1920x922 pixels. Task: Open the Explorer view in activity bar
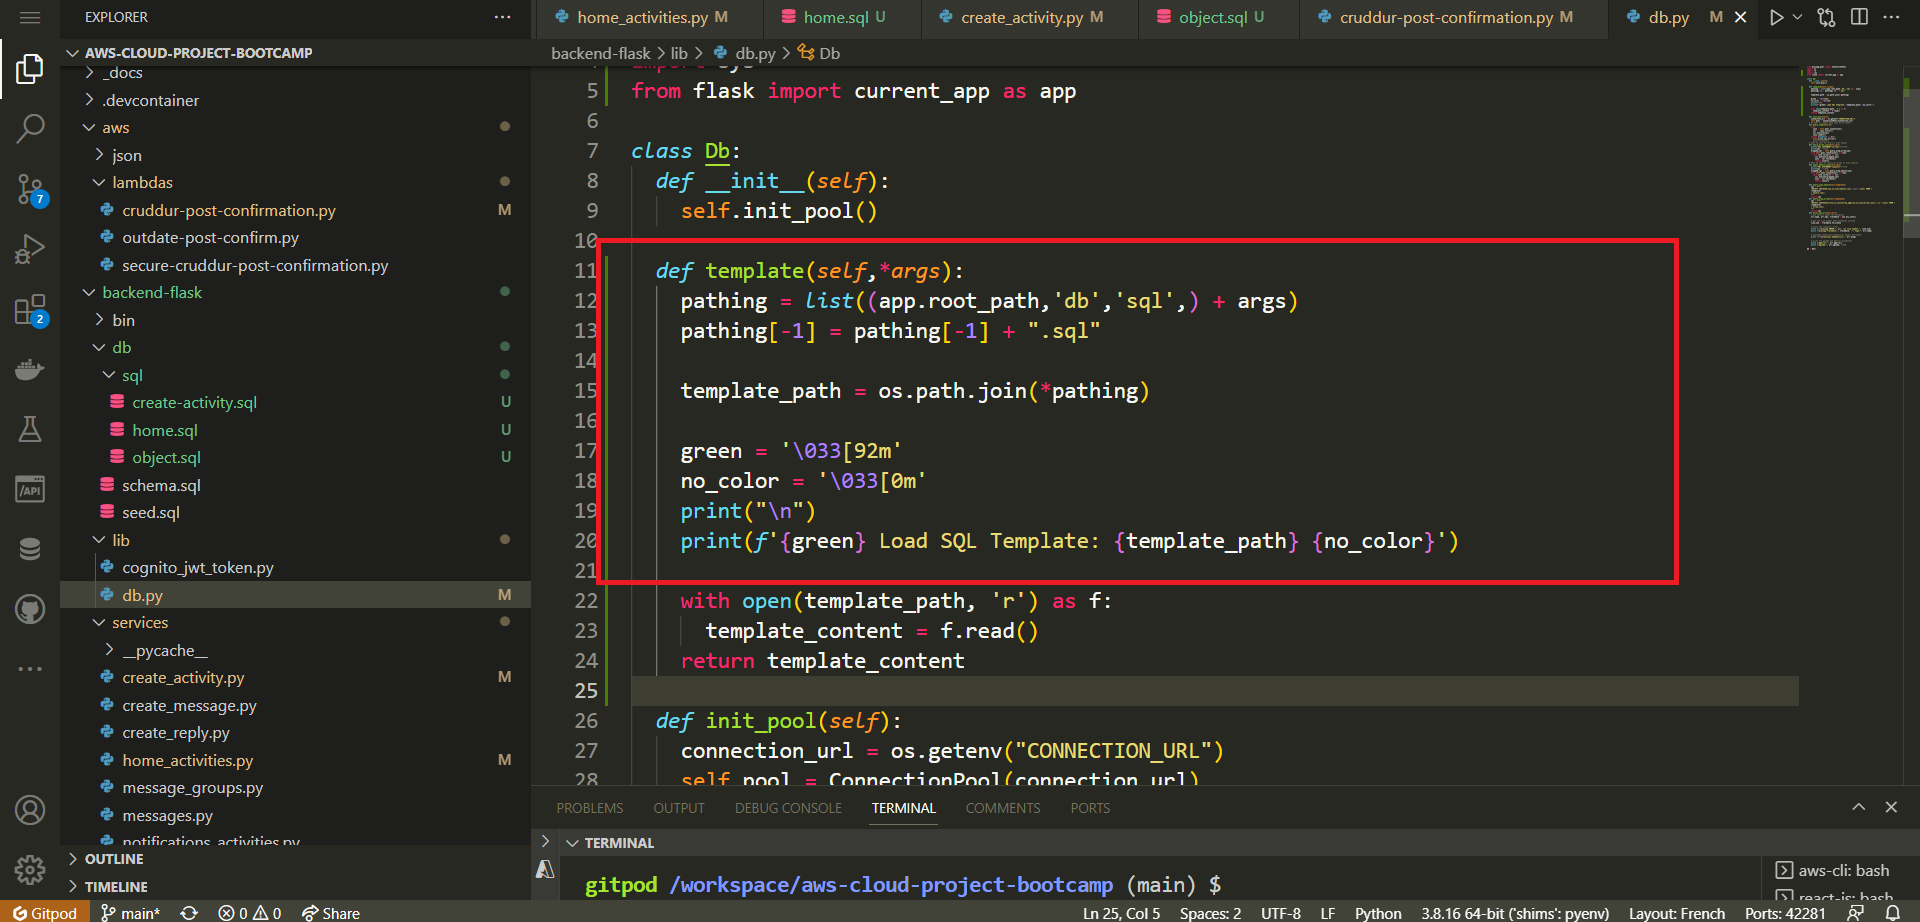30,68
